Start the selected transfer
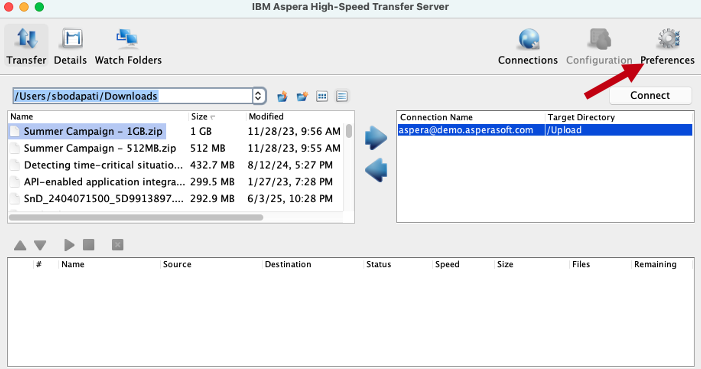Image resolution: width=701 pixels, height=369 pixels. tap(69, 245)
